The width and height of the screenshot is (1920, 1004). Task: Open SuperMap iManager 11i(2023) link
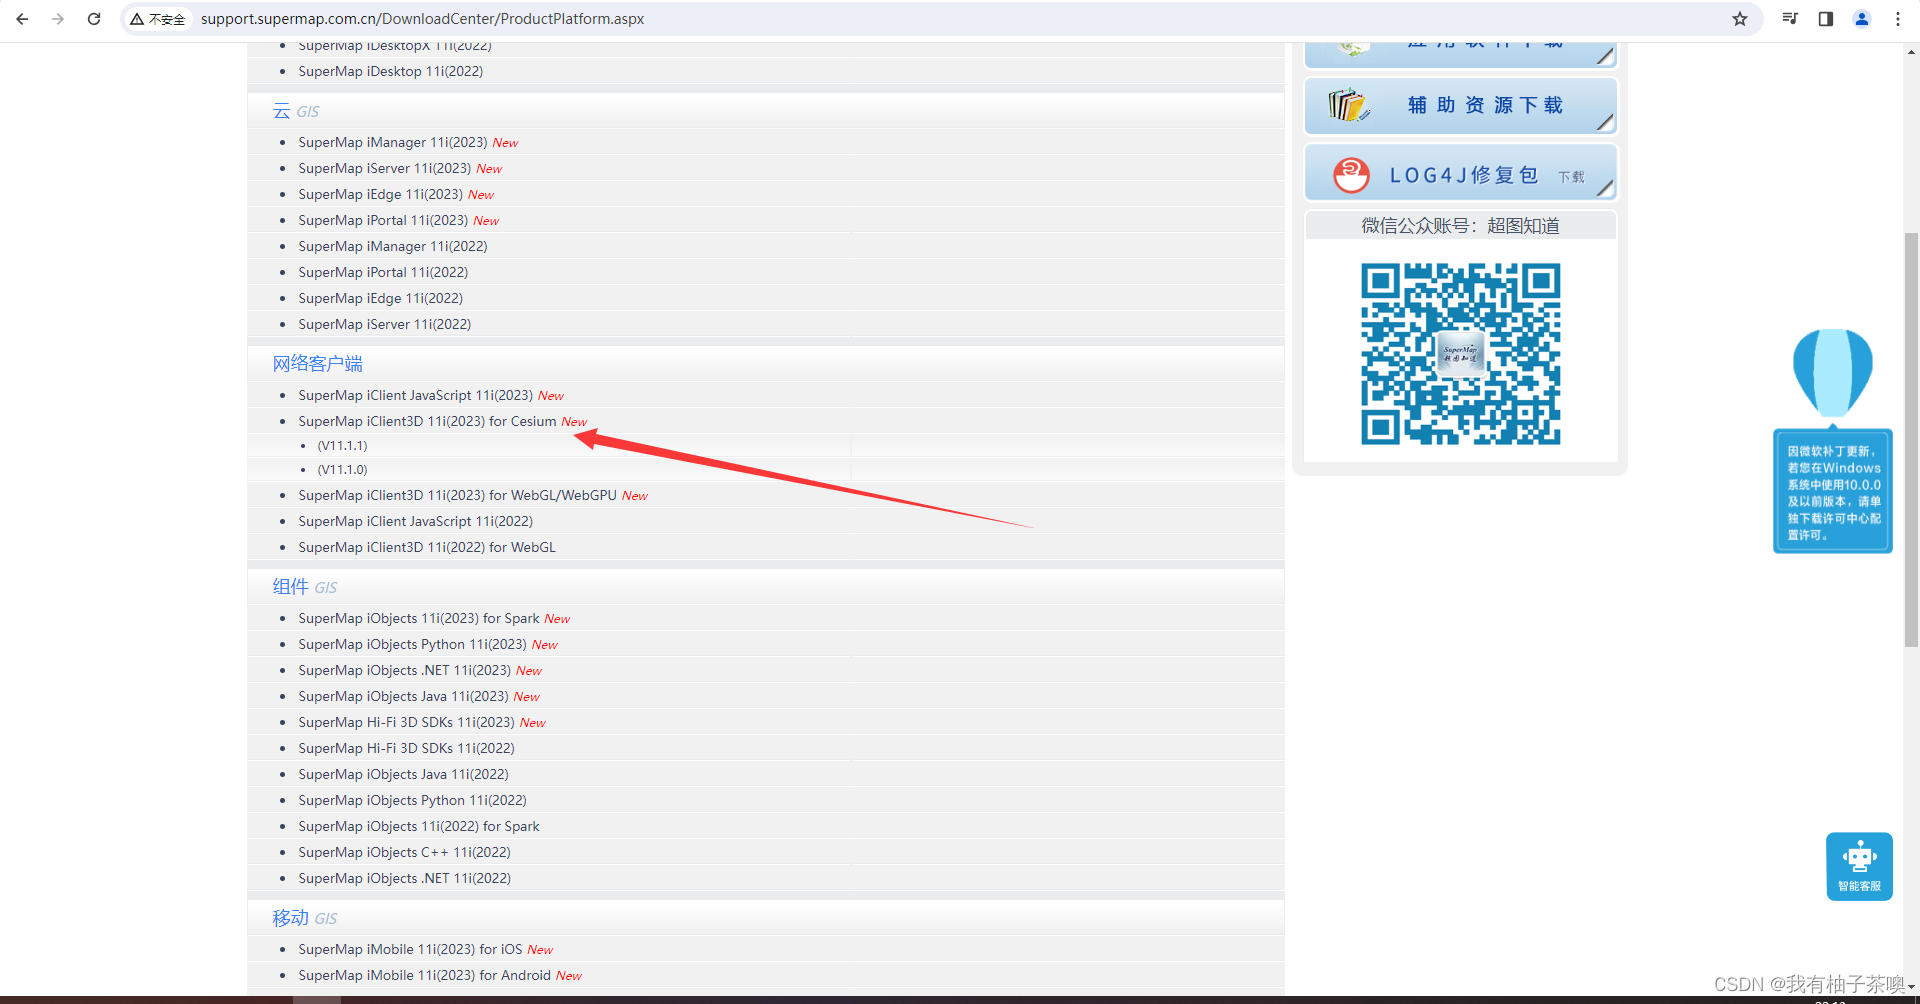coord(393,142)
